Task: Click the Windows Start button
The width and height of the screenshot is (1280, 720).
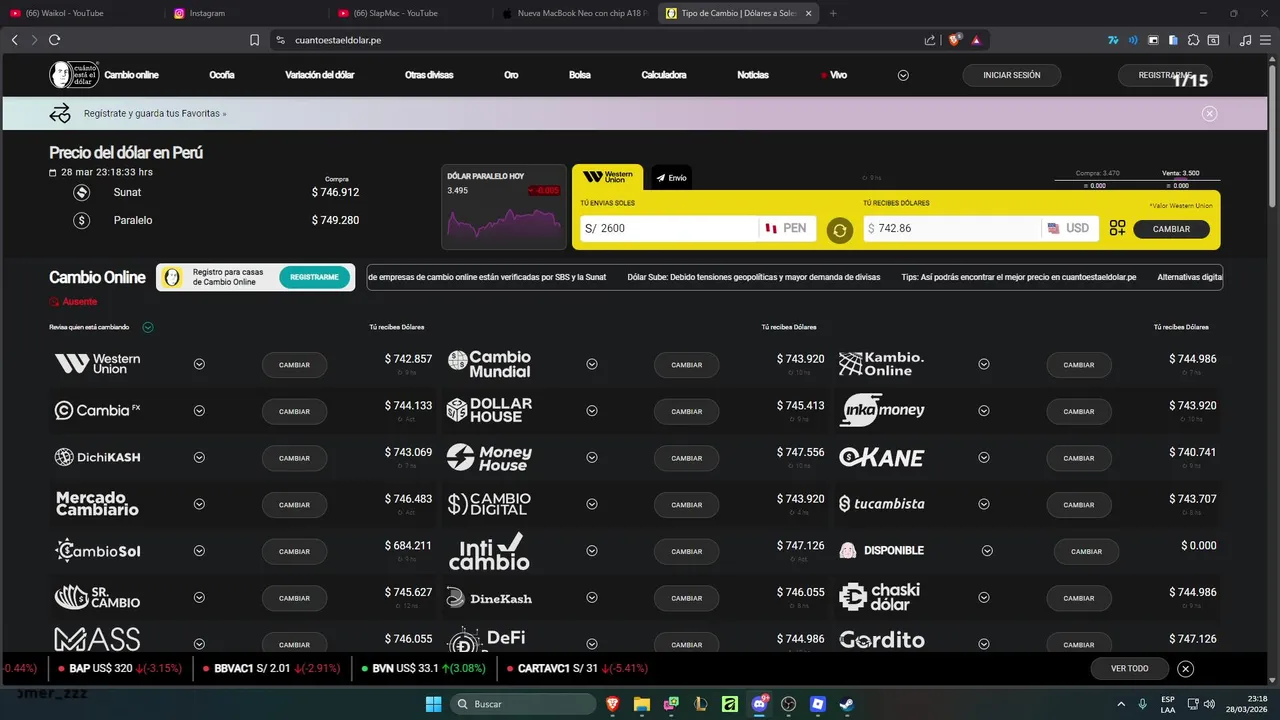Action: coord(433,704)
